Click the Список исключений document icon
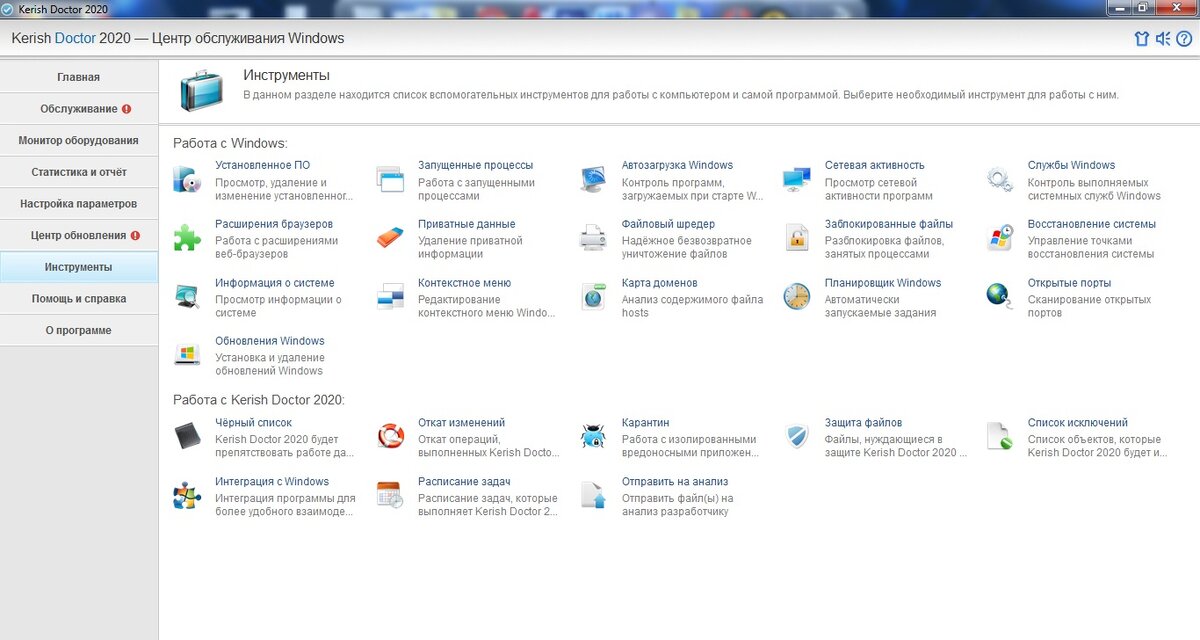Image resolution: width=1200 pixels, height=640 pixels. 999,436
